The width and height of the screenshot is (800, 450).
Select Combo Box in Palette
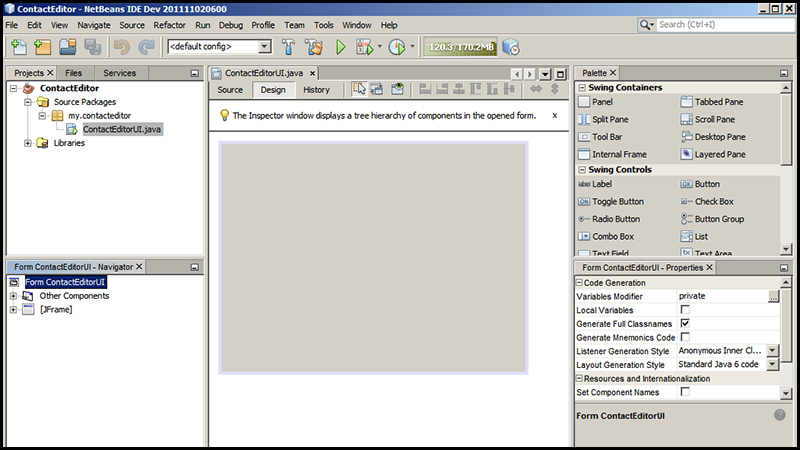[x=606, y=236]
